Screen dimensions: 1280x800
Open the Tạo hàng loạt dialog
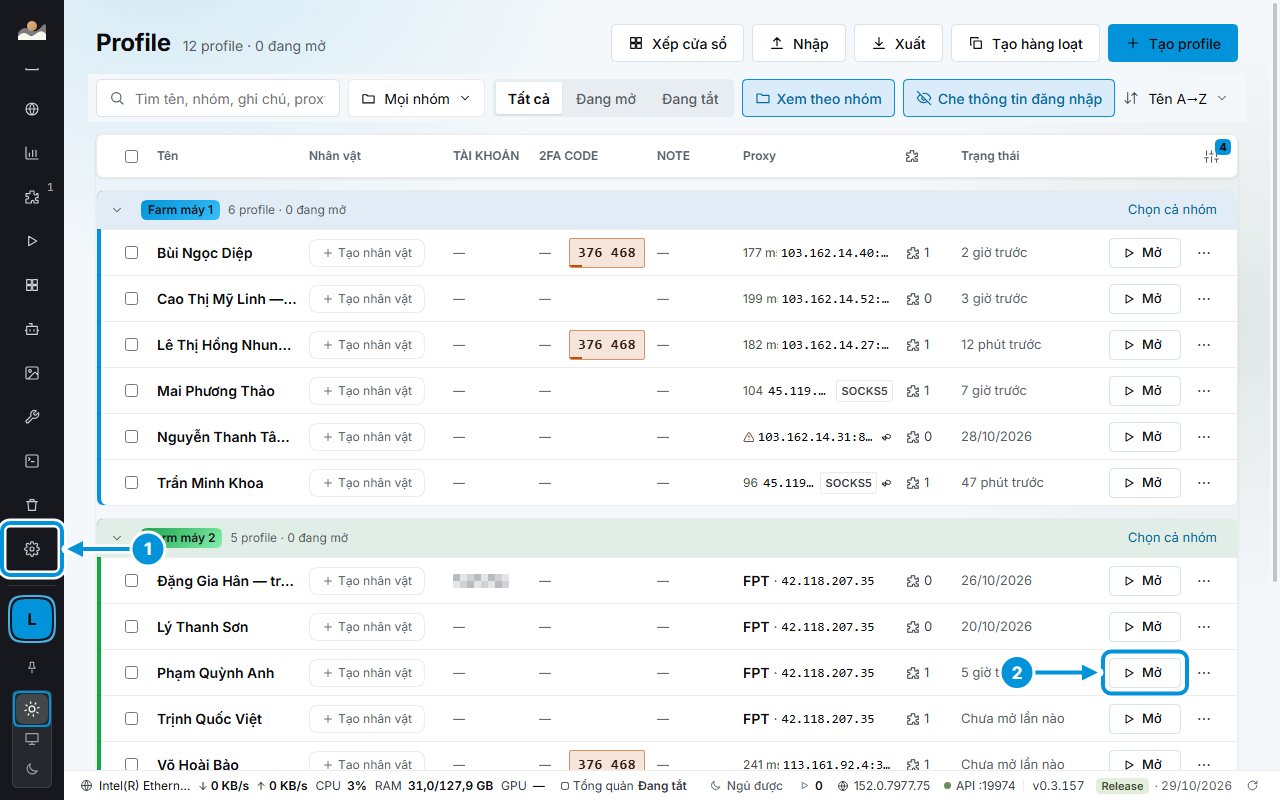click(1025, 44)
